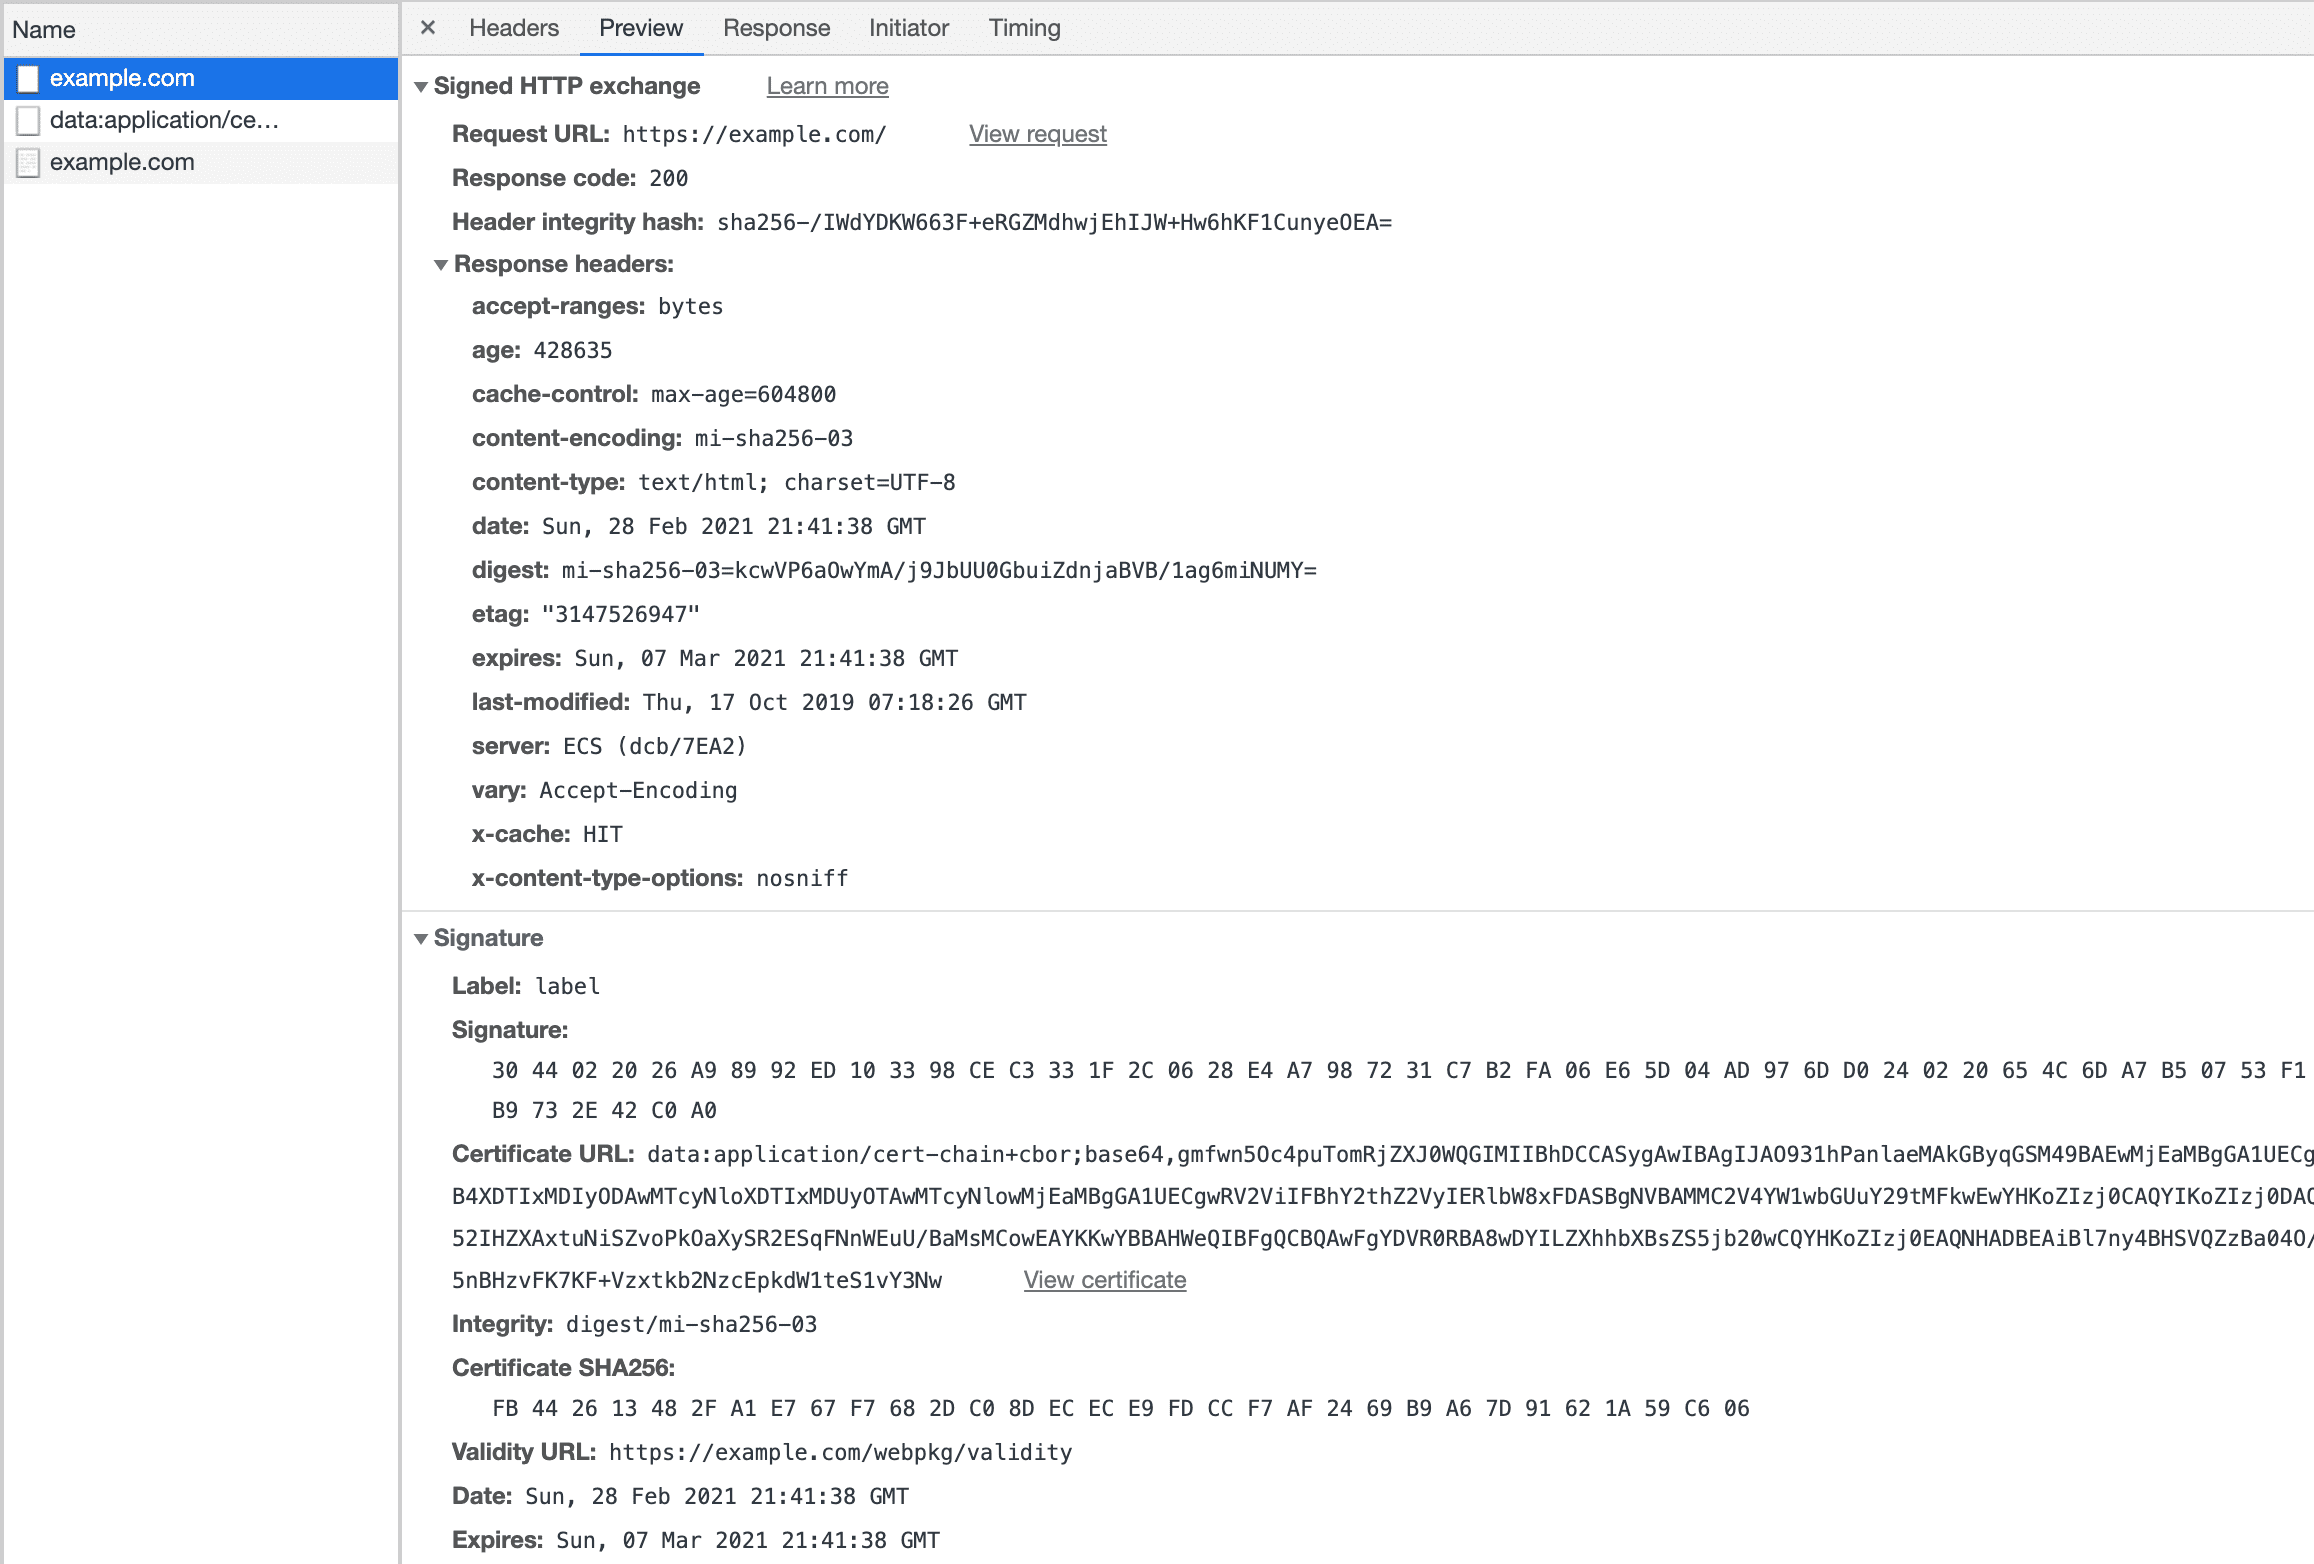Viewport: 2314px width, 1564px height.
Task: Open the Initiator tab
Action: coord(909,28)
